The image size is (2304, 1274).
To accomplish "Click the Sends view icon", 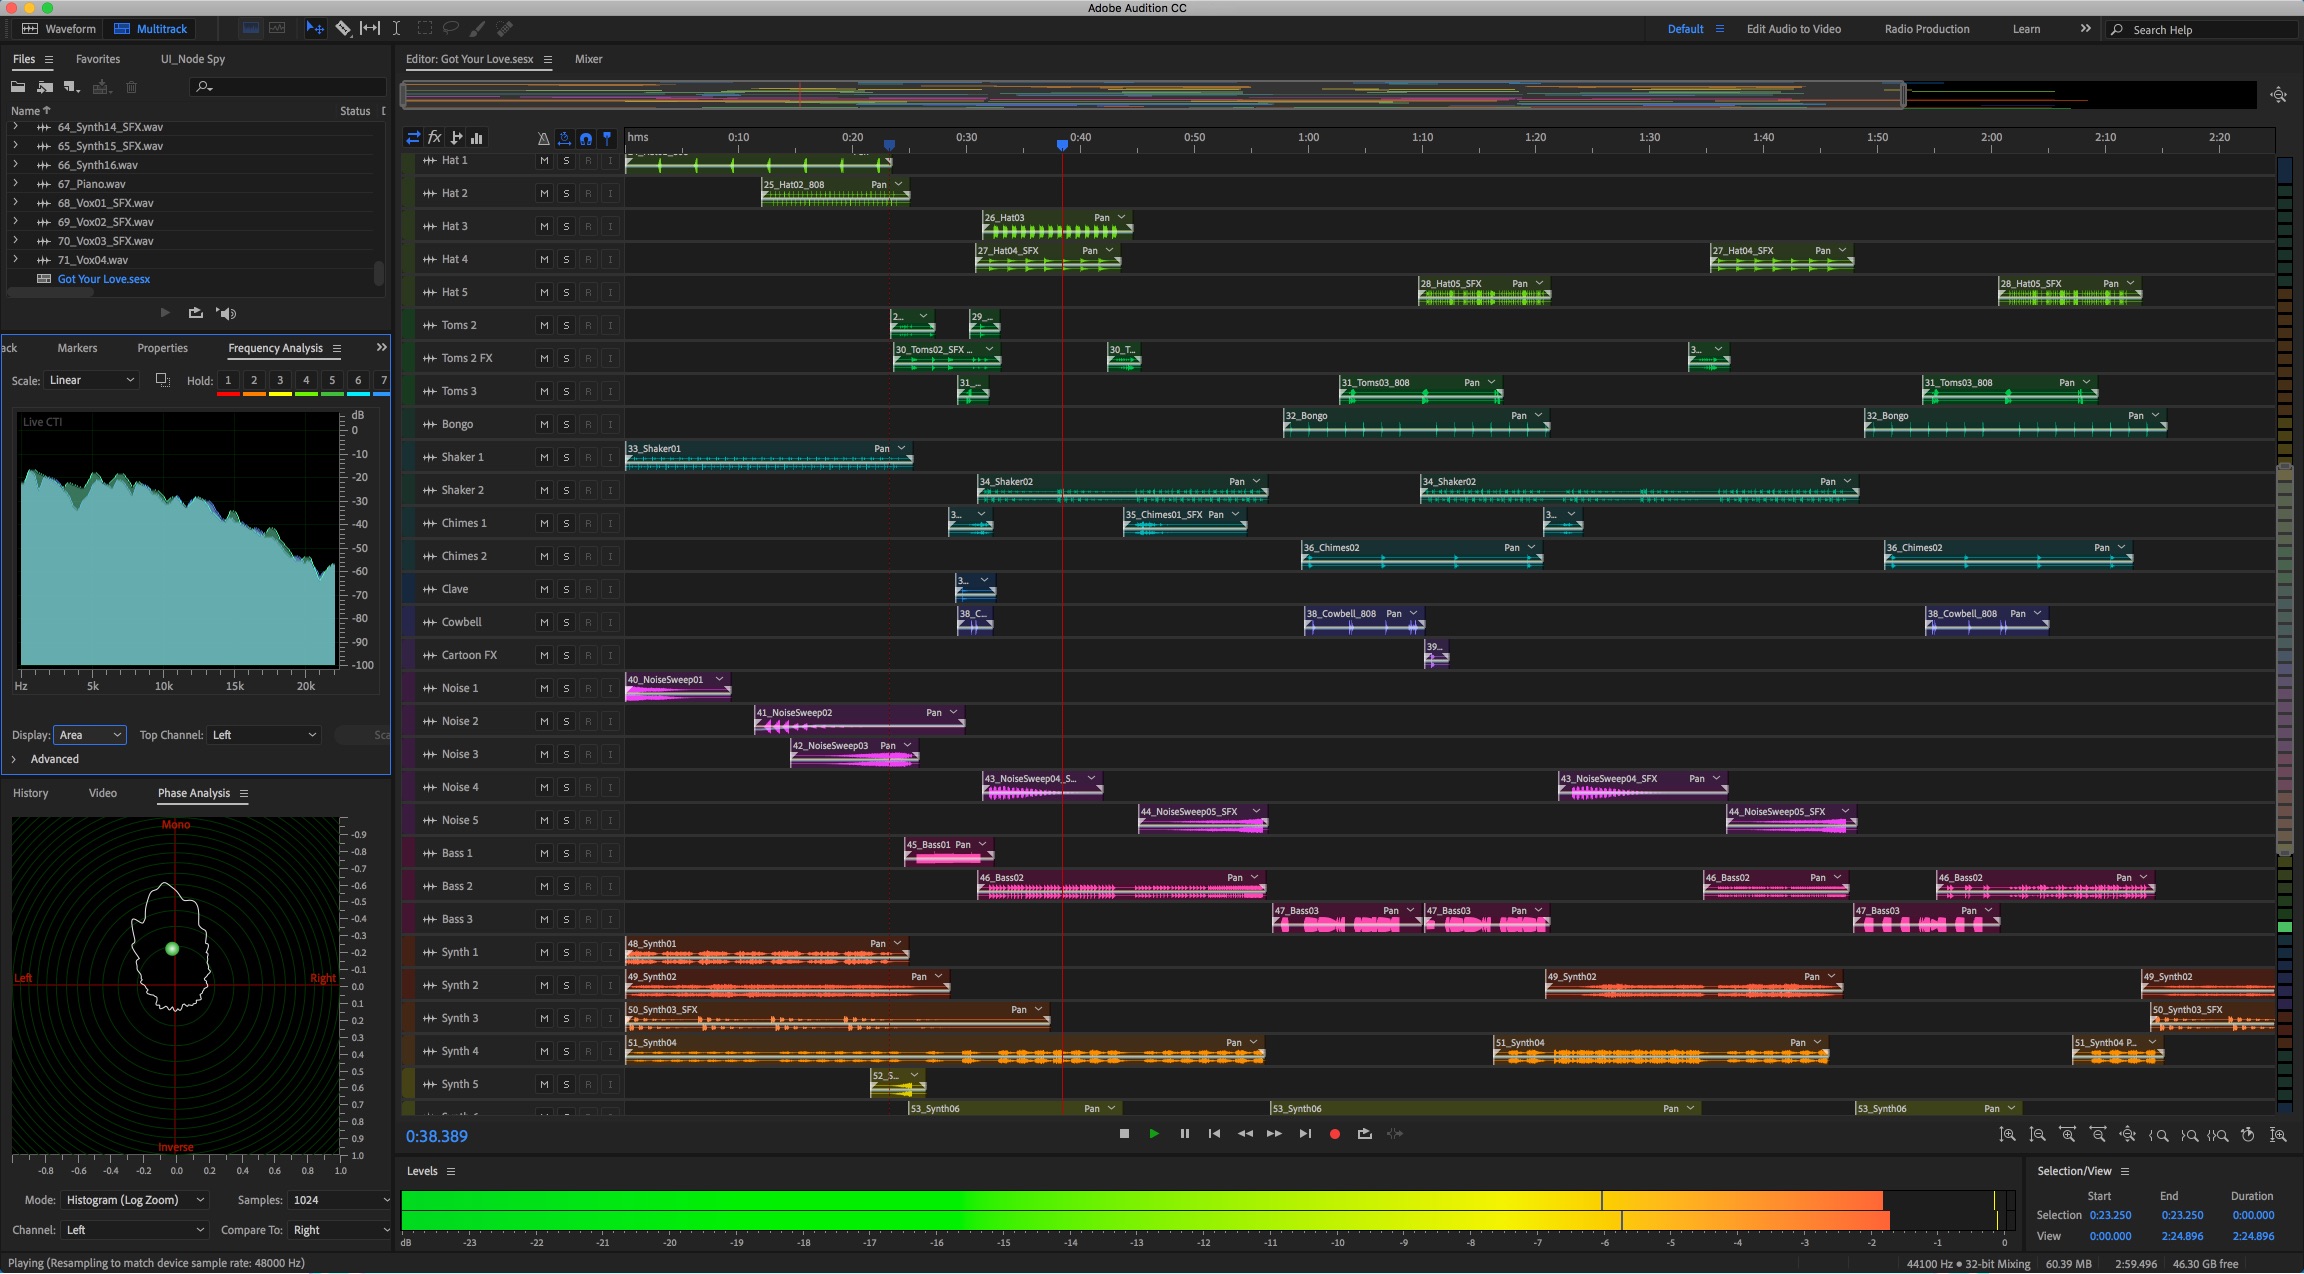I will point(456,138).
